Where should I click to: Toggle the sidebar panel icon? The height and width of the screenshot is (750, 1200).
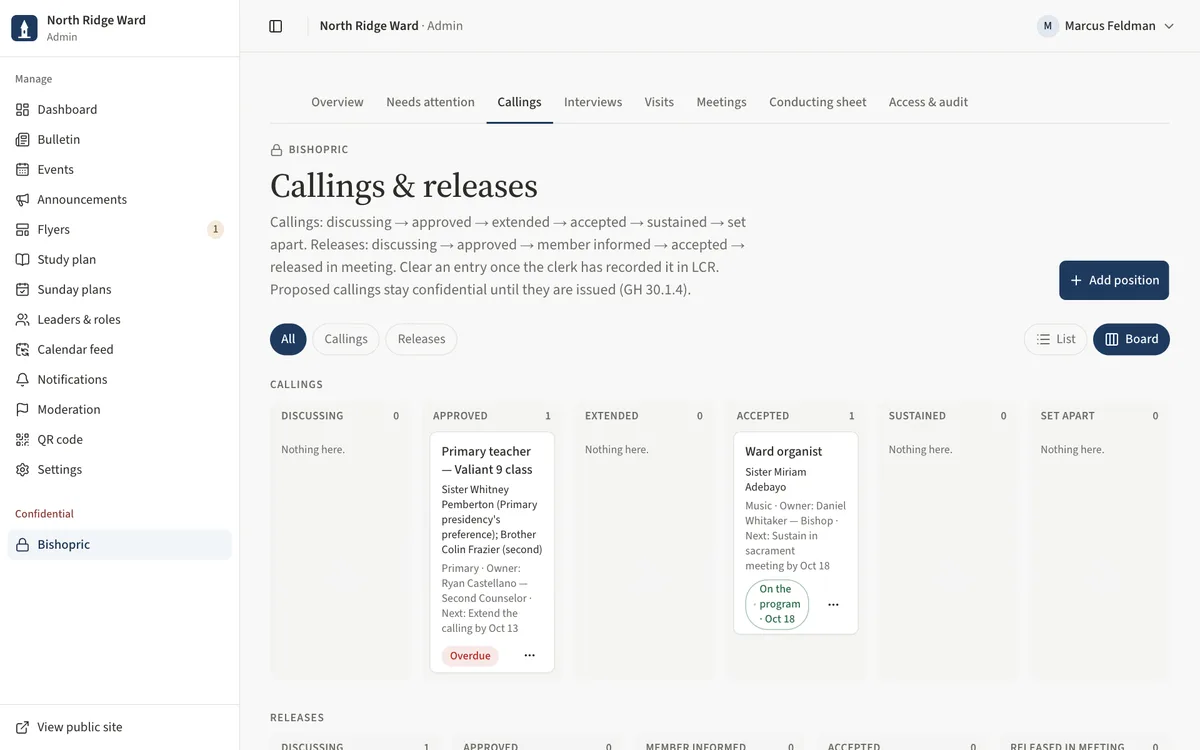276,26
